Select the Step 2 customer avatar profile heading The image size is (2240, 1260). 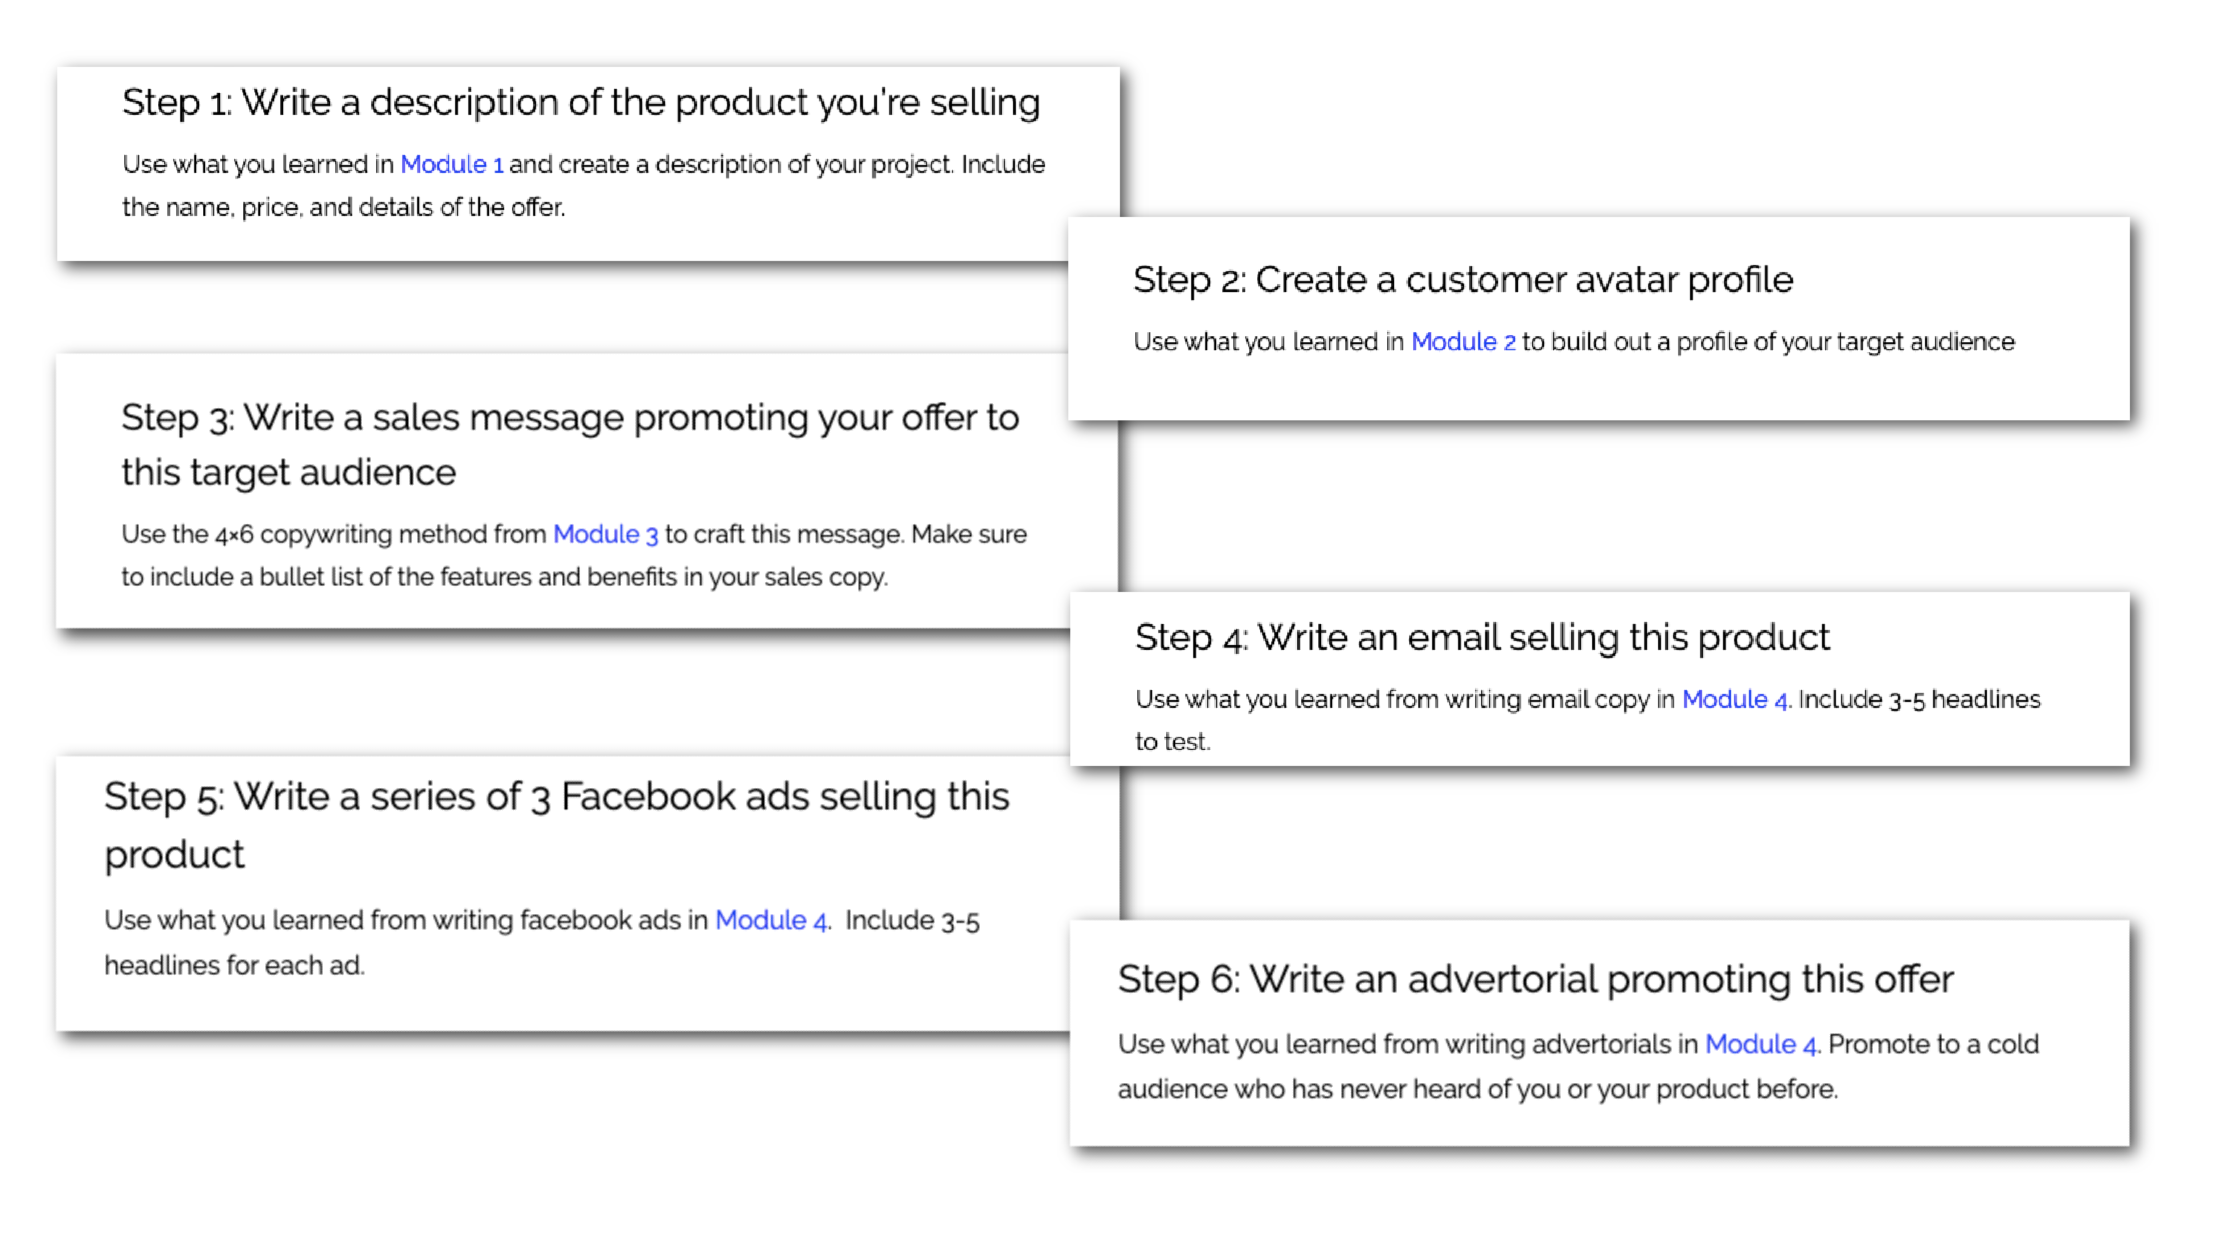(x=1463, y=280)
